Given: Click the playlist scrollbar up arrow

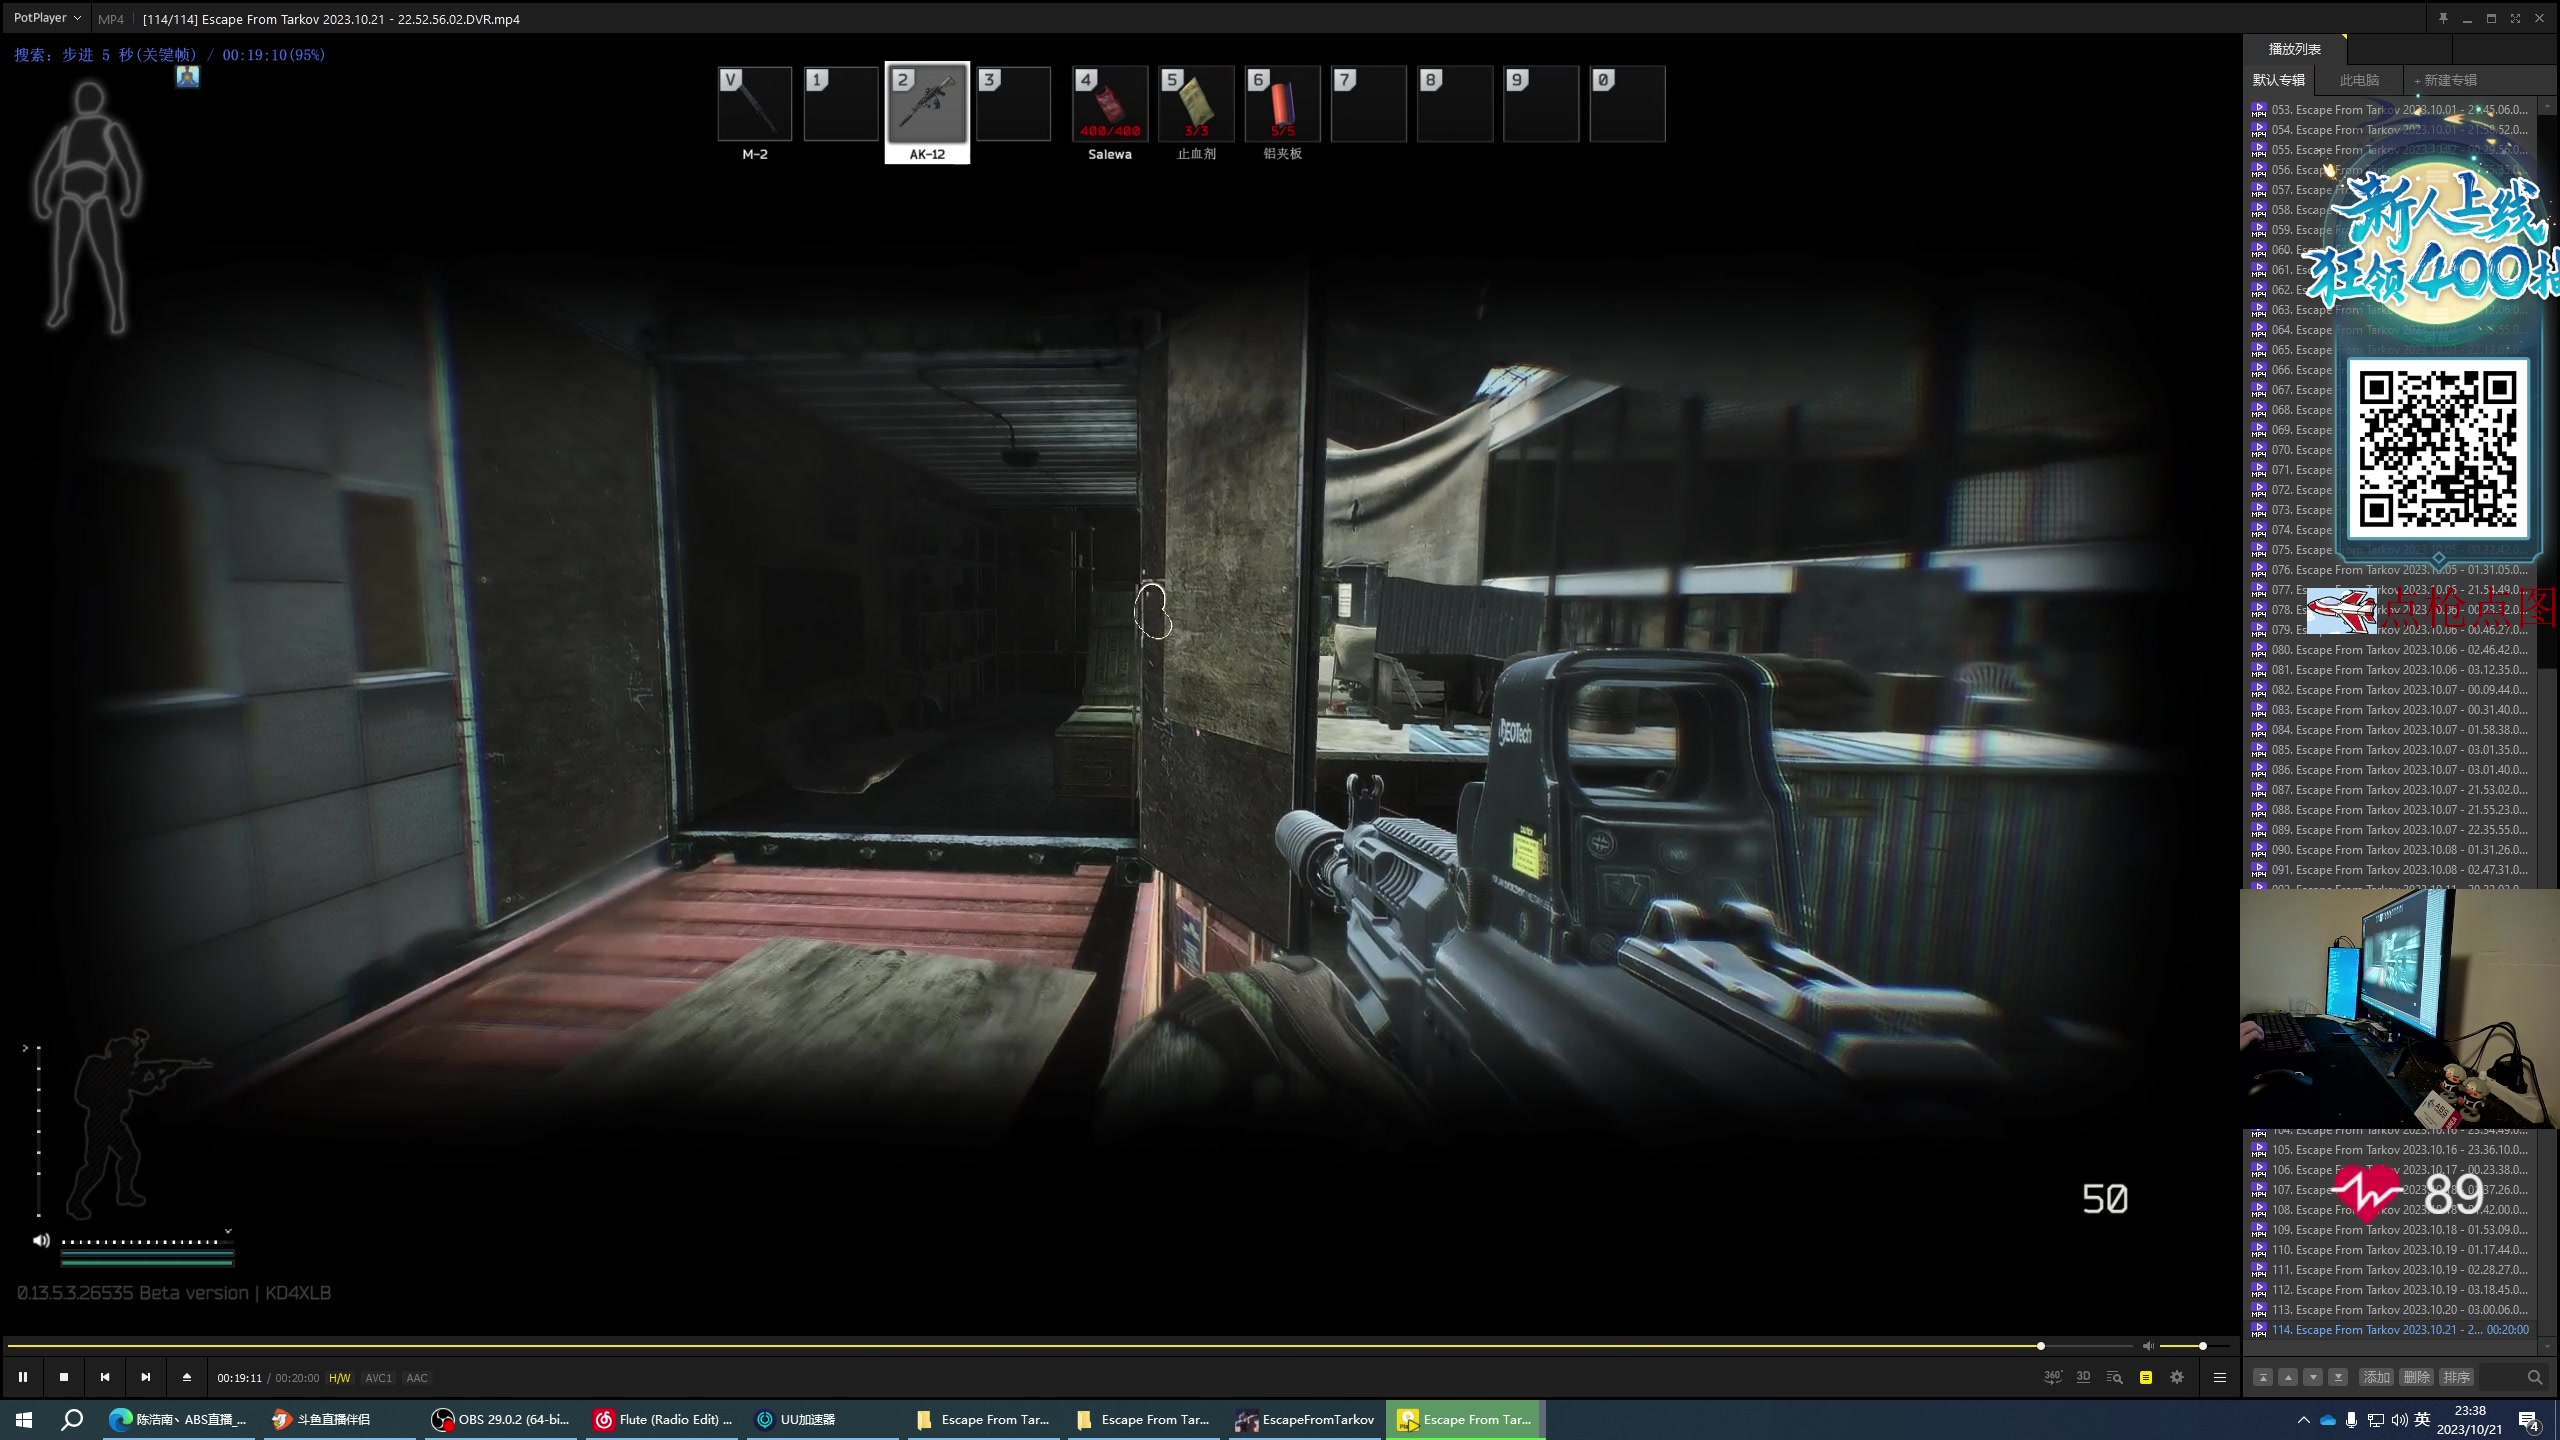Looking at the screenshot, I should tap(2547, 104).
